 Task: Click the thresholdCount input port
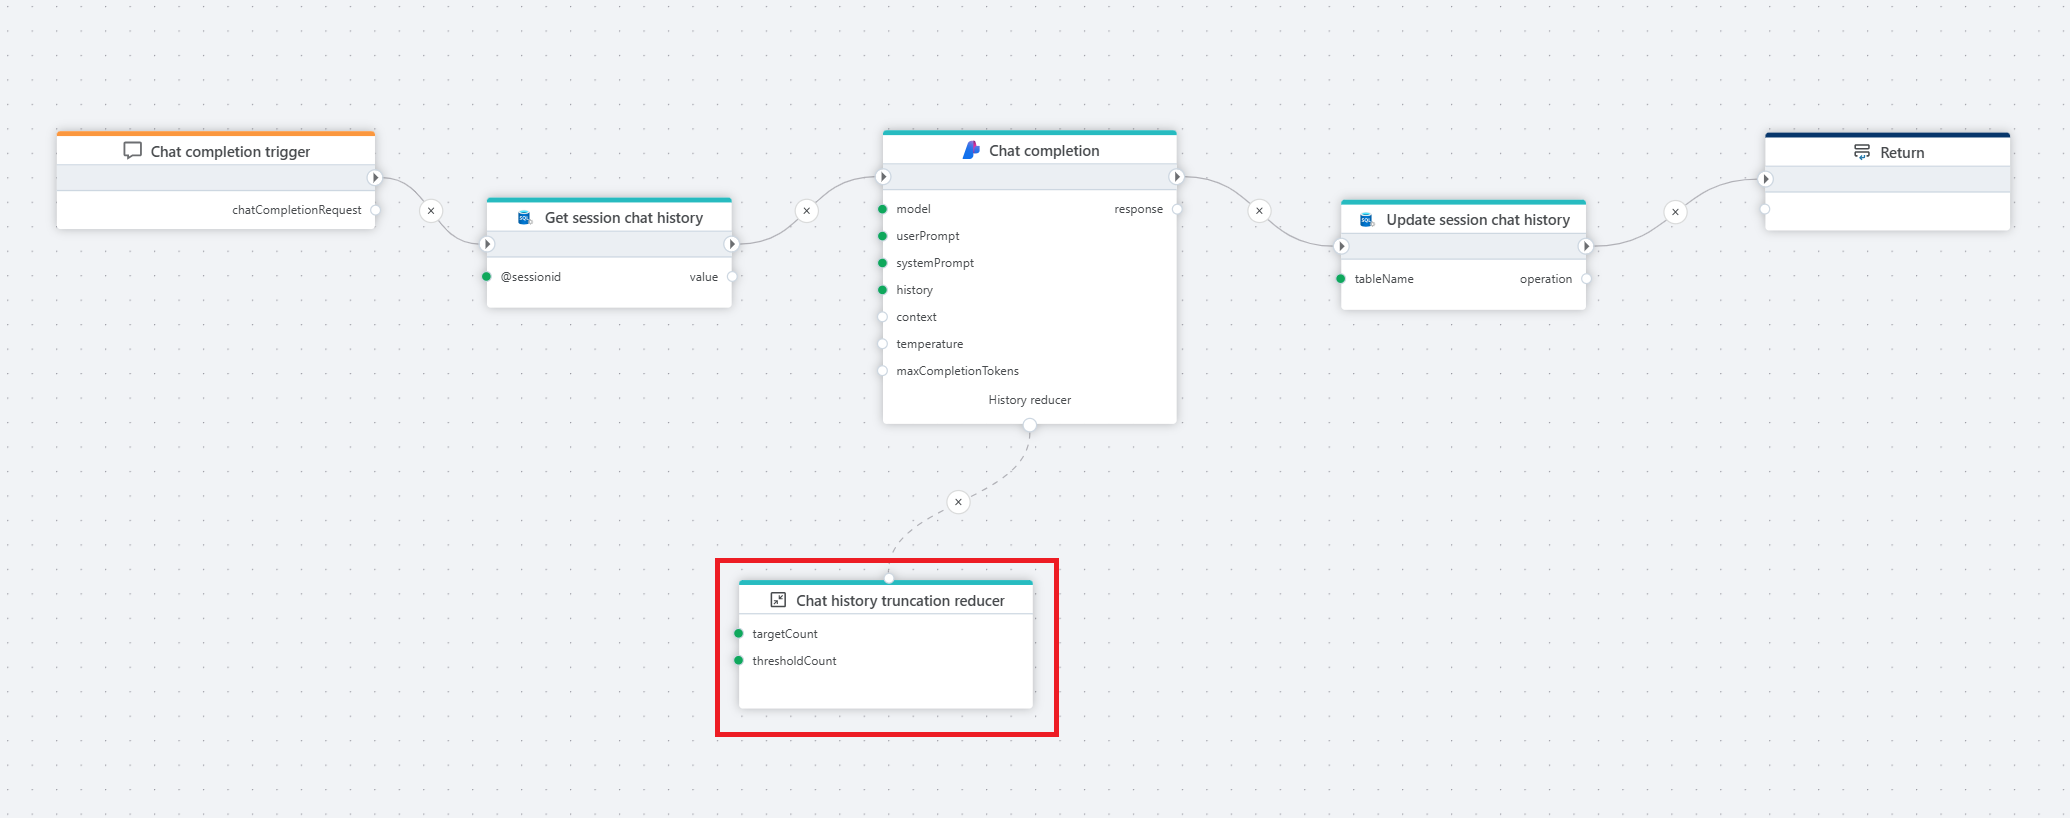739,661
